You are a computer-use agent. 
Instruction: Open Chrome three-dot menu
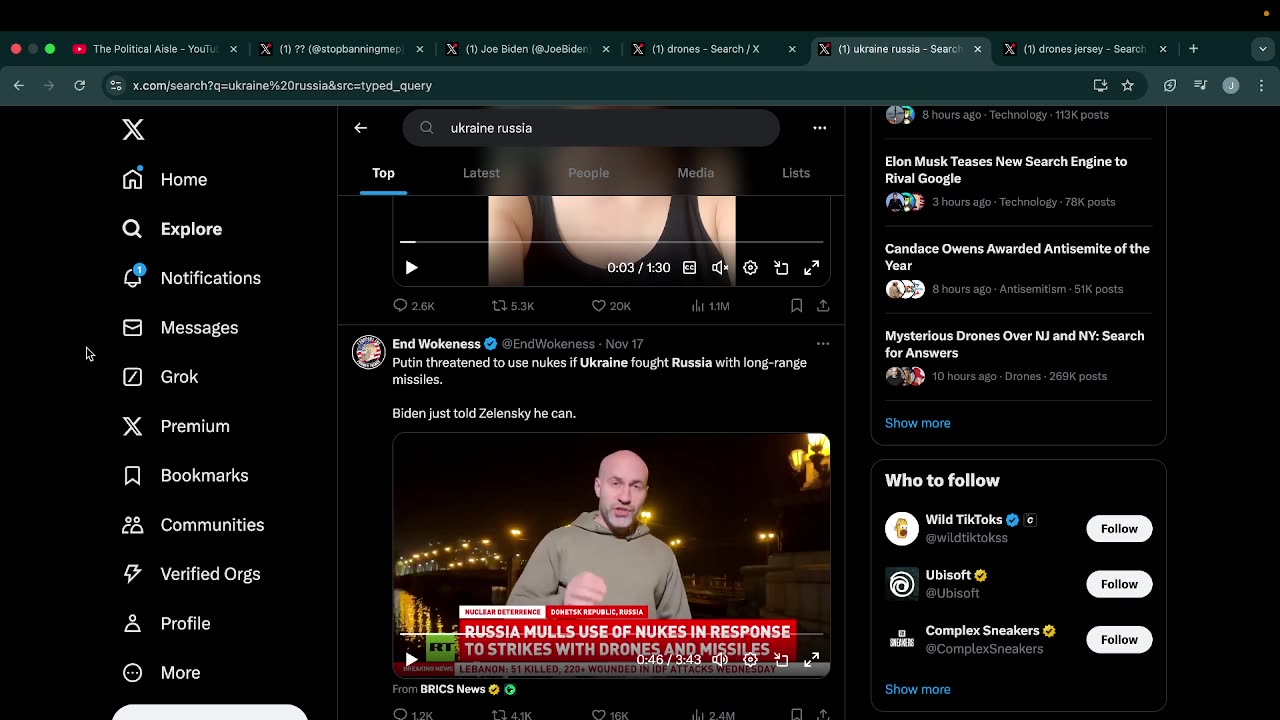pyautogui.click(x=1261, y=86)
